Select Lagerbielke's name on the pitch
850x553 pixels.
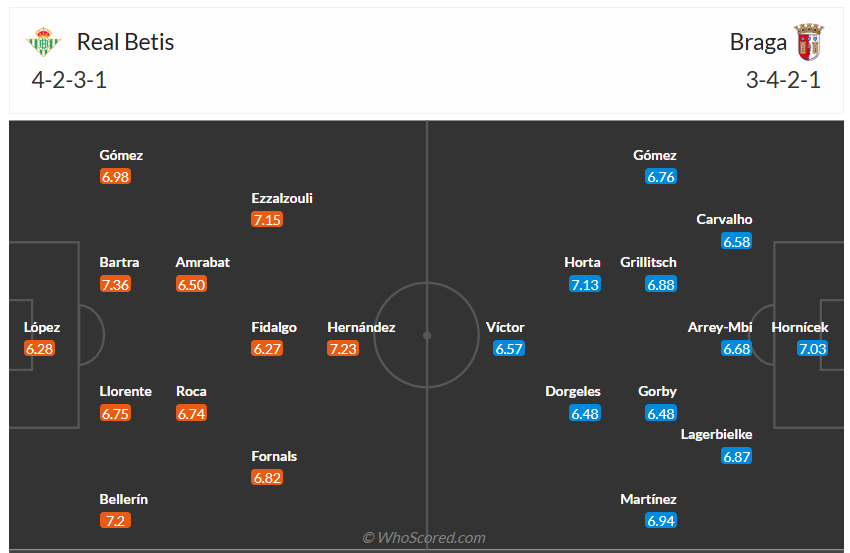coord(716,434)
